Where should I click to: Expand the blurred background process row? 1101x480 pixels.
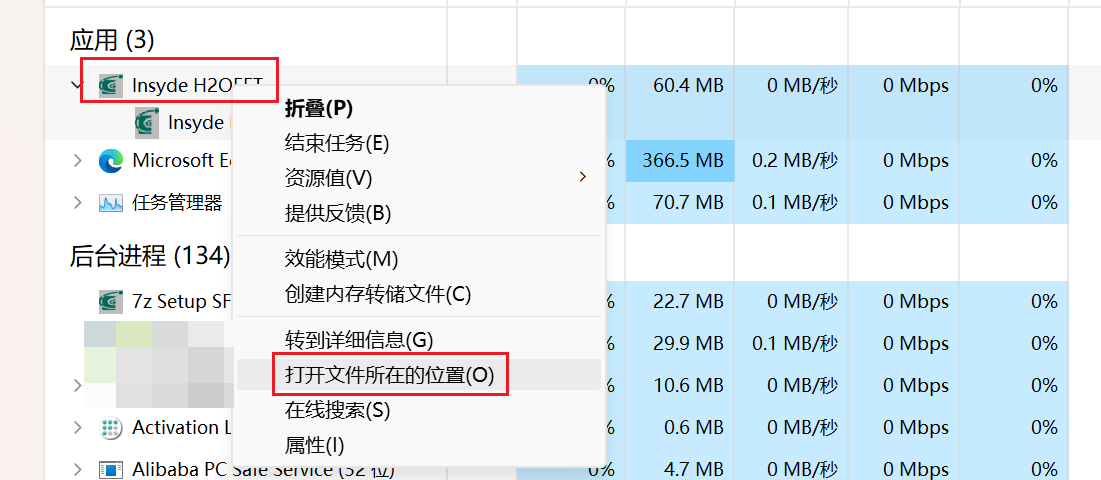[x=77, y=385]
